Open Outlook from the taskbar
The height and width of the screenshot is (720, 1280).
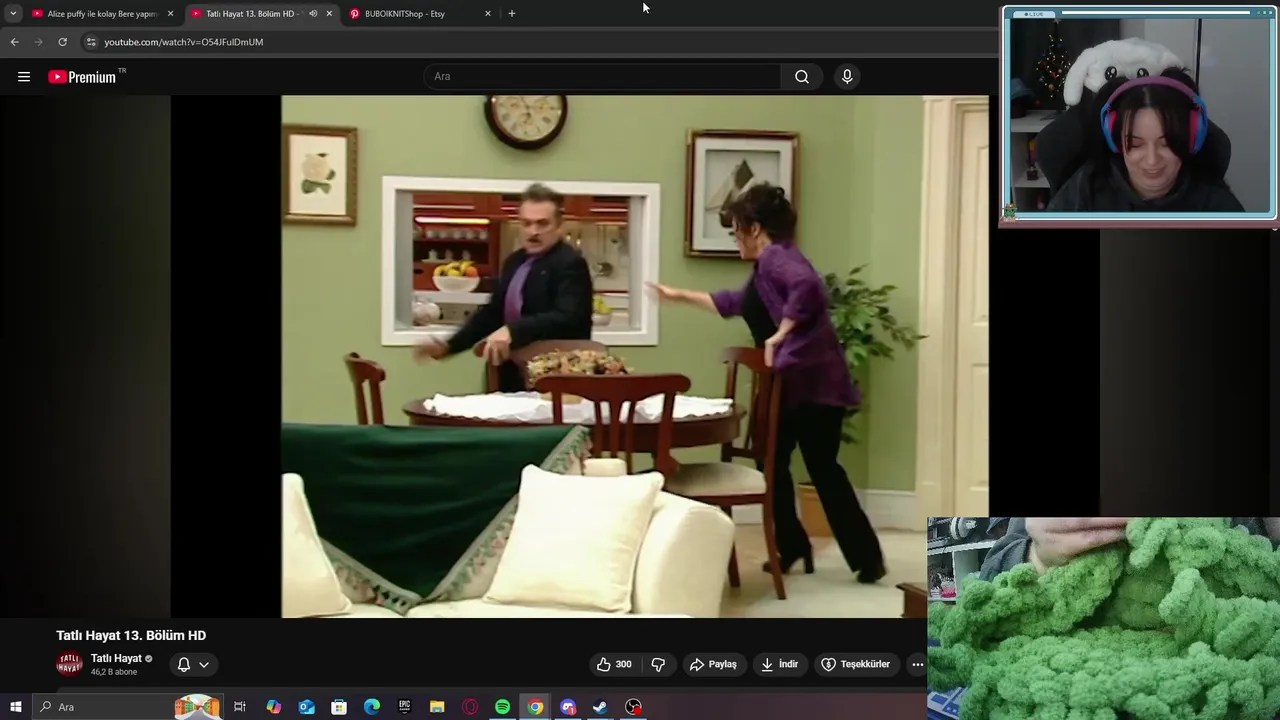coord(306,707)
